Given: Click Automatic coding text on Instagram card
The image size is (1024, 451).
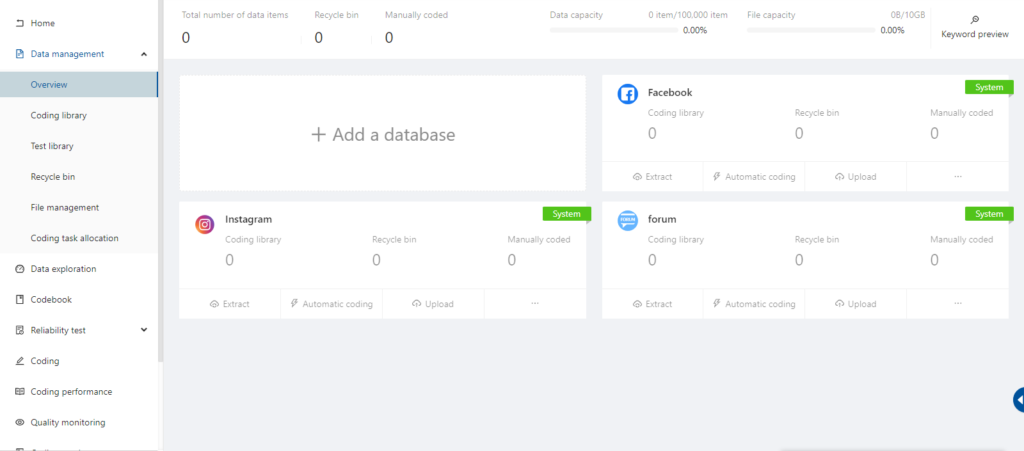Looking at the screenshot, I should click(x=338, y=304).
